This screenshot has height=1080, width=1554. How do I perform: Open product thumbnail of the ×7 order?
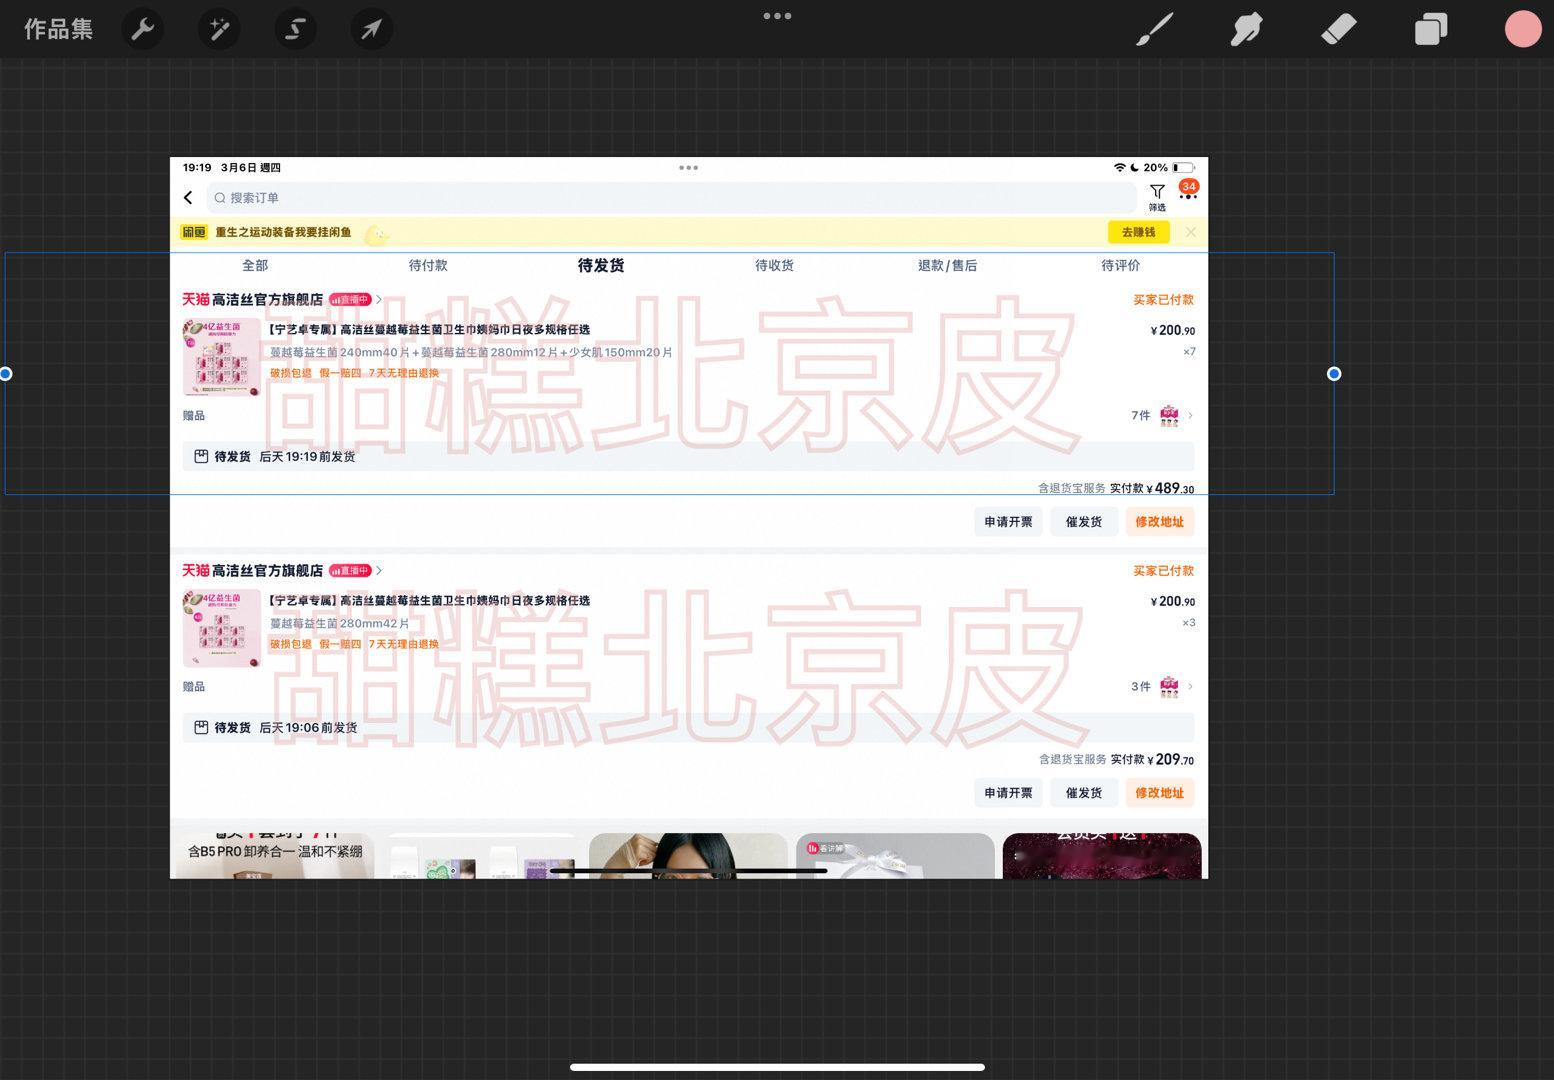tap(221, 357)
